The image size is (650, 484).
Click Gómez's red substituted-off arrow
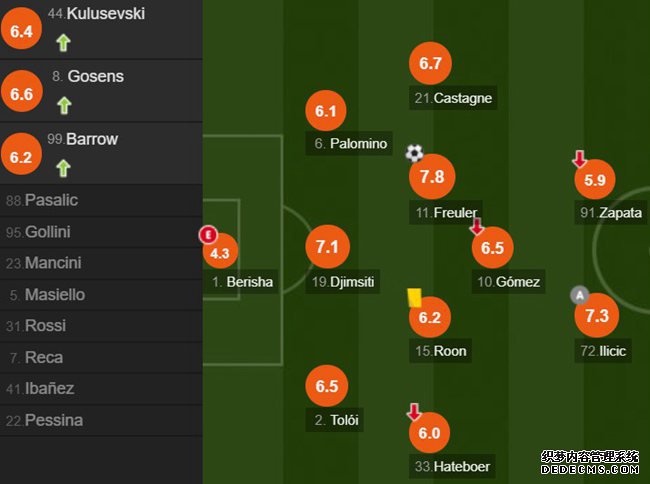point(477,226)
